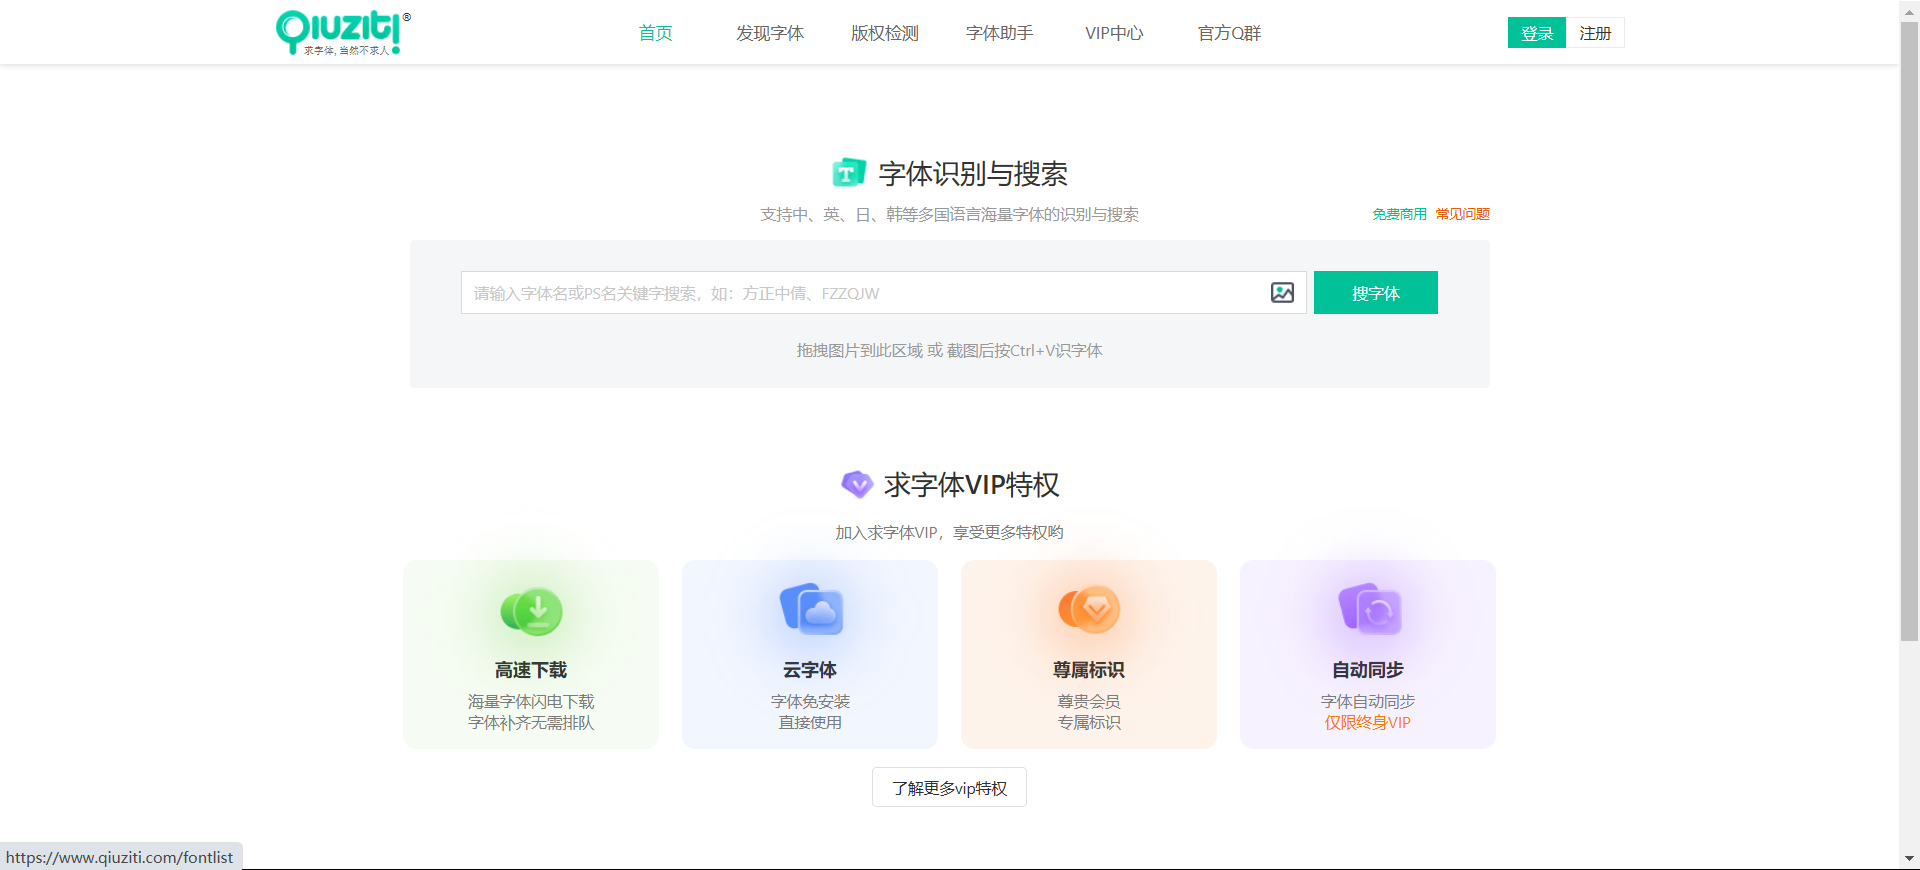
Task: Open the 发现字体 menu item
Action: click(769, 33)
